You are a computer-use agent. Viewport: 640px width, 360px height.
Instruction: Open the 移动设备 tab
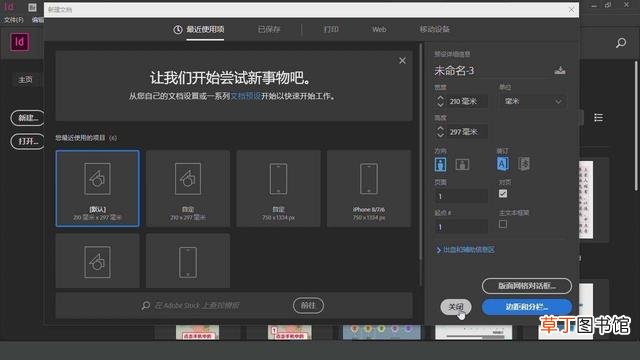tap(434, 29)
